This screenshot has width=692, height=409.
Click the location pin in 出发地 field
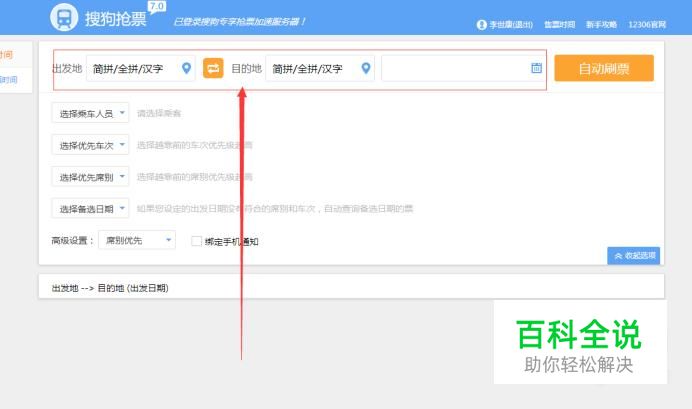pos(186,68)
